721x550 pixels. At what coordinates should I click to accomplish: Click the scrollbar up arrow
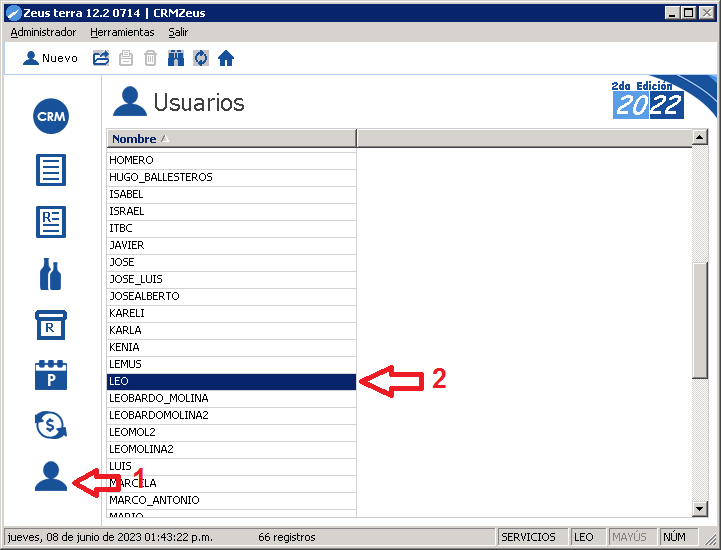[700, 139]
